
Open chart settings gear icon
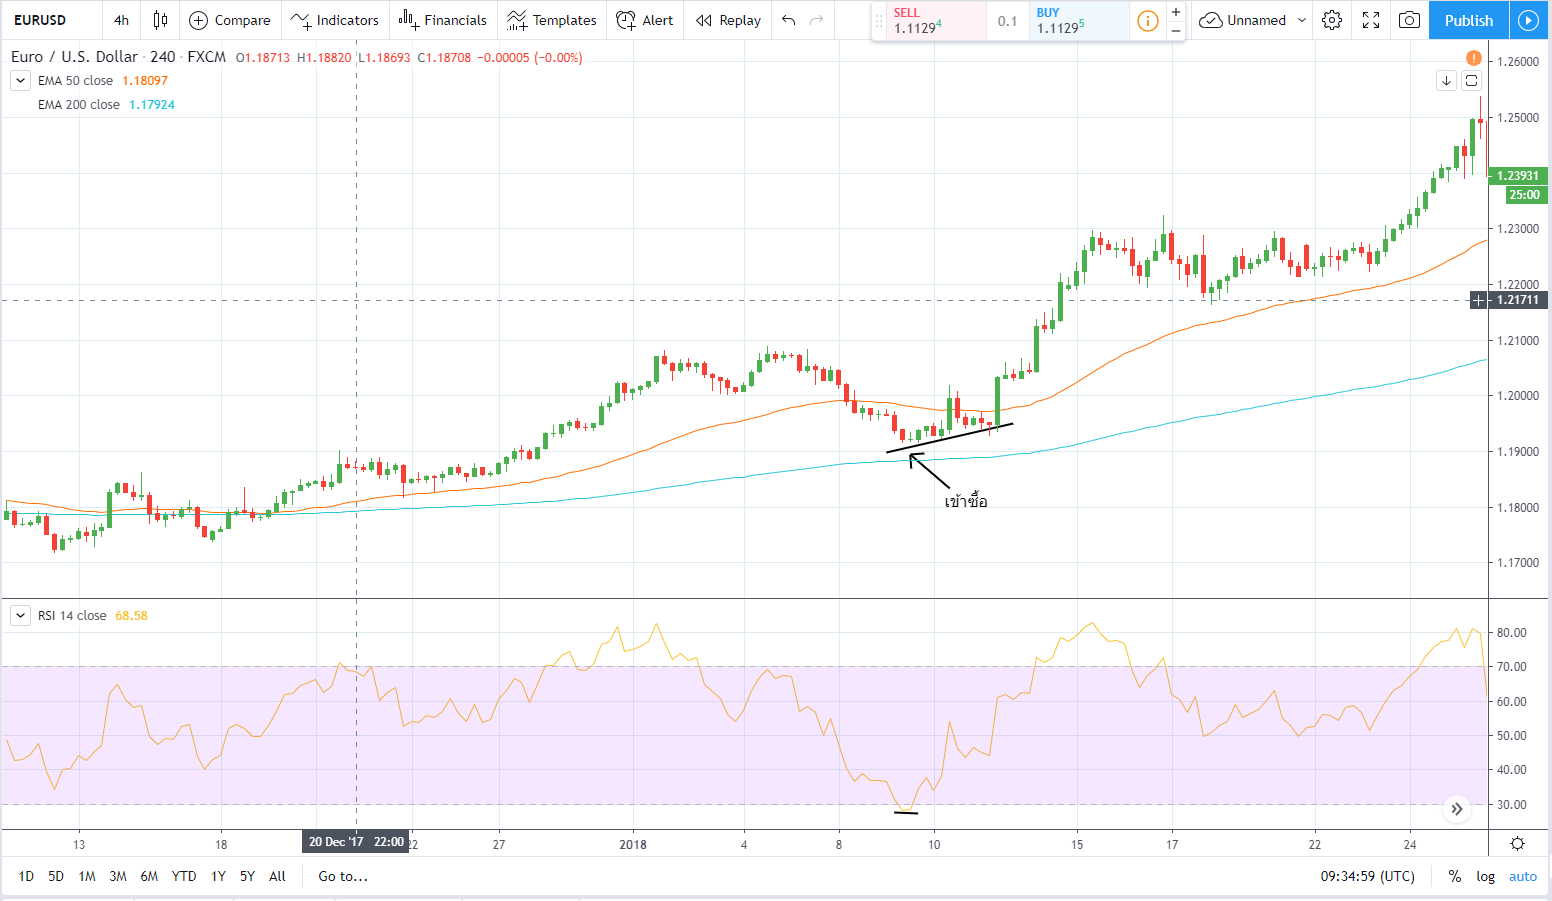tap(1332, 20)
